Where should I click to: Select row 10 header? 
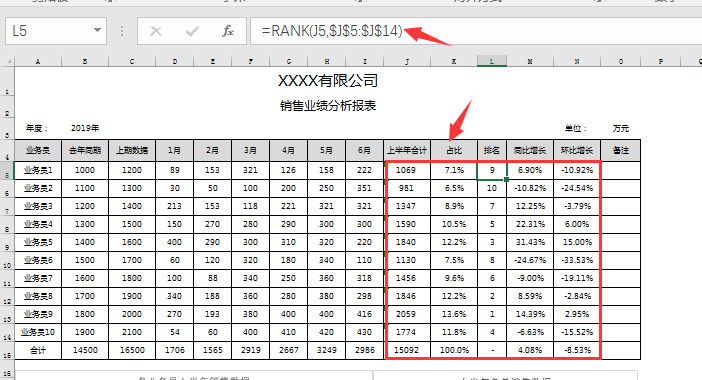(x=7, y=260)
